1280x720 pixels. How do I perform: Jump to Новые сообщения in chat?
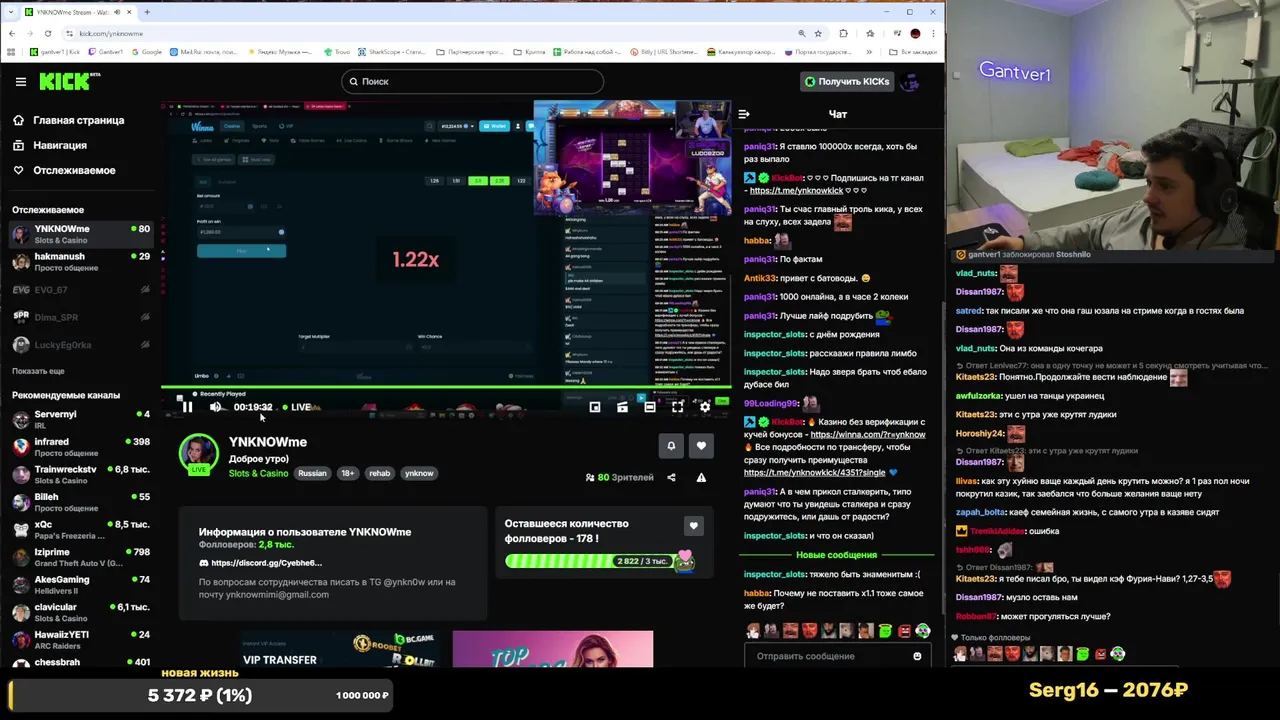(x=836, y=555)
